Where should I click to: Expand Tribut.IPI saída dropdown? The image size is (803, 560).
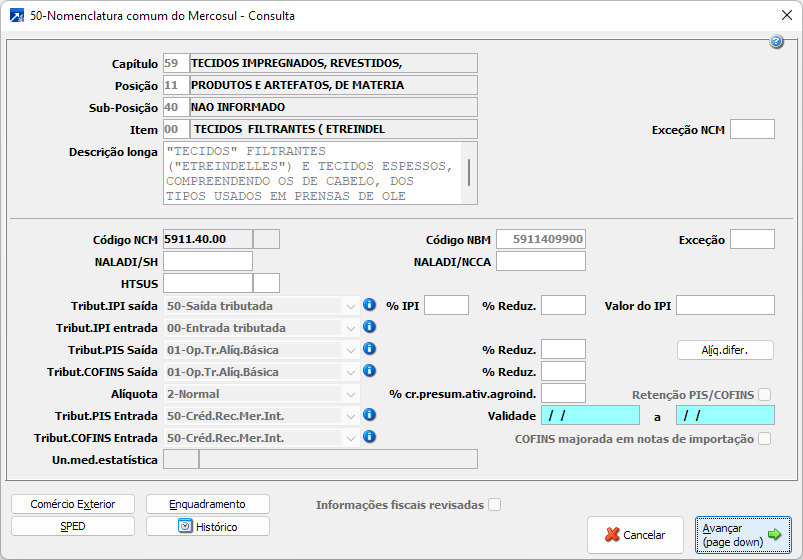pos(351,306)
